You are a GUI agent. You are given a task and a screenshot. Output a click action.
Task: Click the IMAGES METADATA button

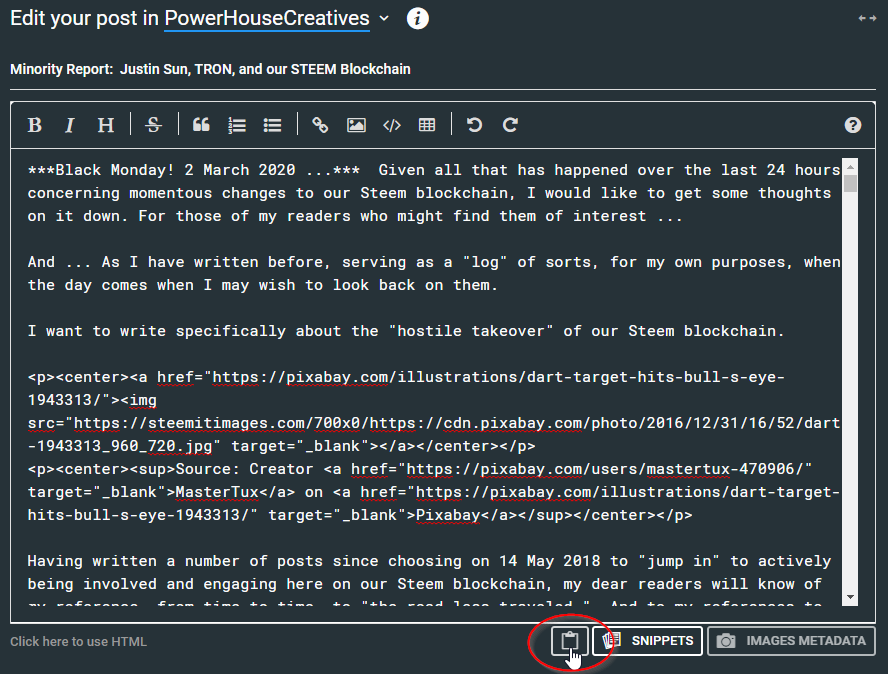click(x=791, y=641)
